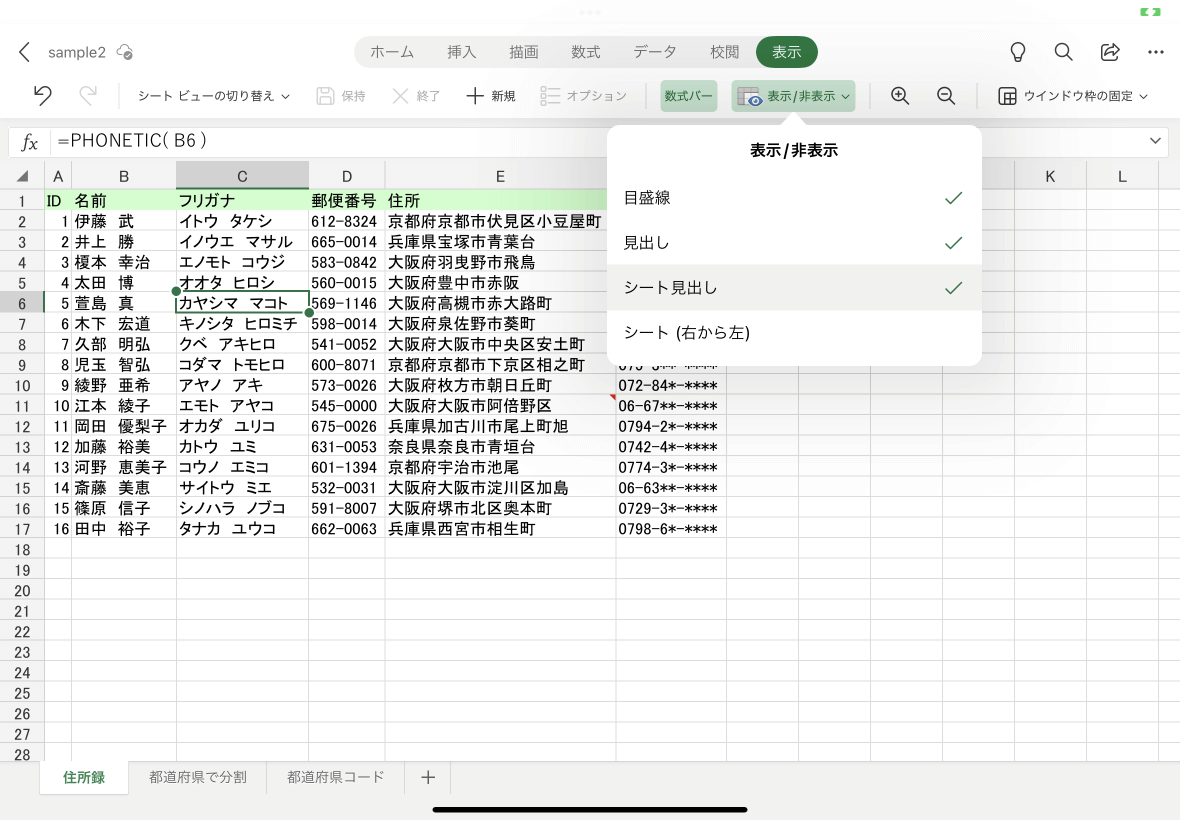Go back using the left chevron
Image resolution: width=1180 pixels, height=820 pixels.
point(24,52)
